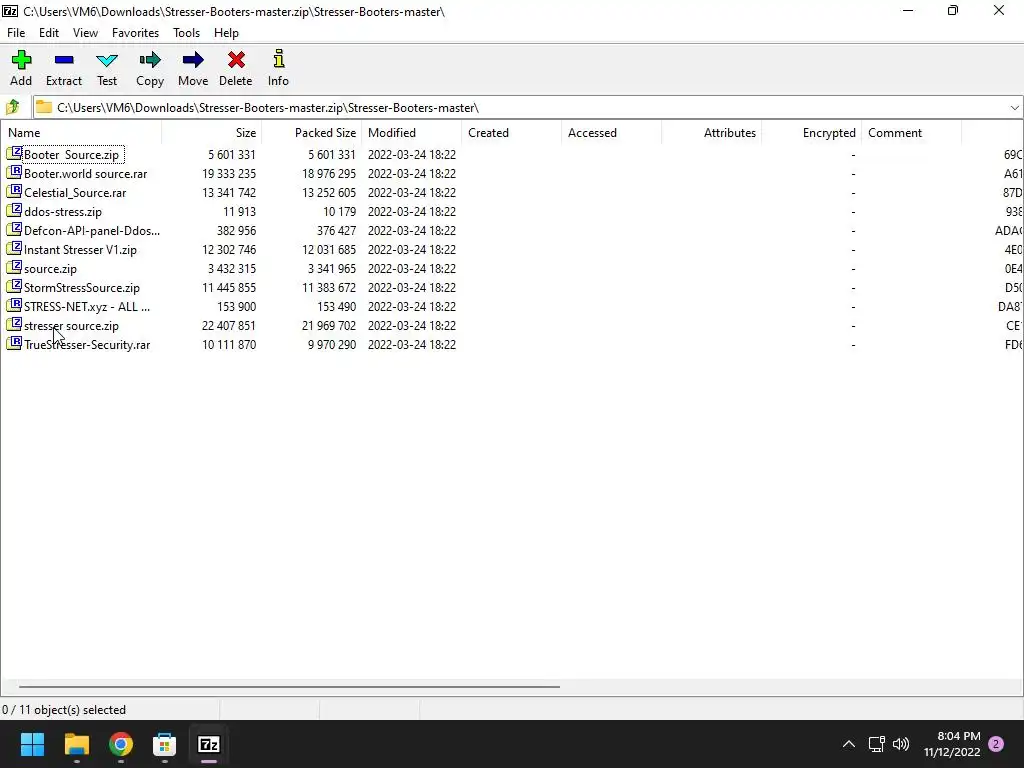The height and width of the screenshot is (768, 1024).
Task: Expand the address path dropdown
Action: click(1014, 108)
